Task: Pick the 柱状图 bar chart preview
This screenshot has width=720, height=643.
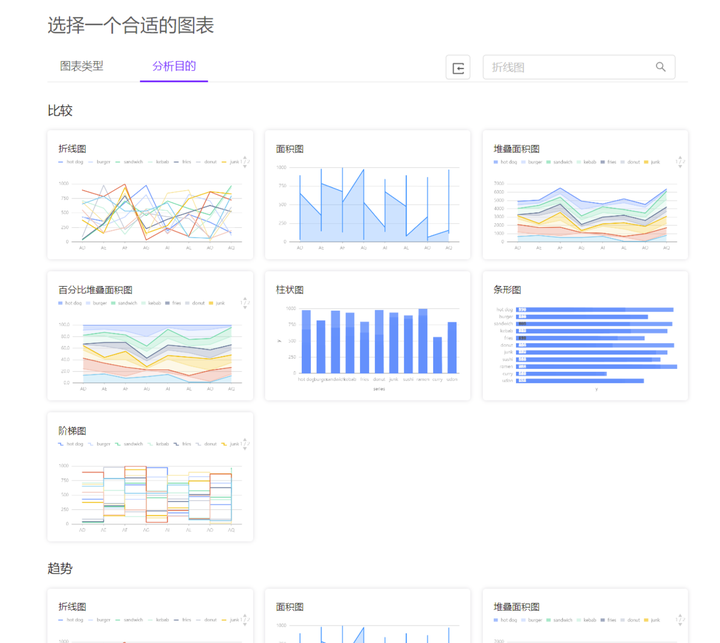Action: coord(367,336)
